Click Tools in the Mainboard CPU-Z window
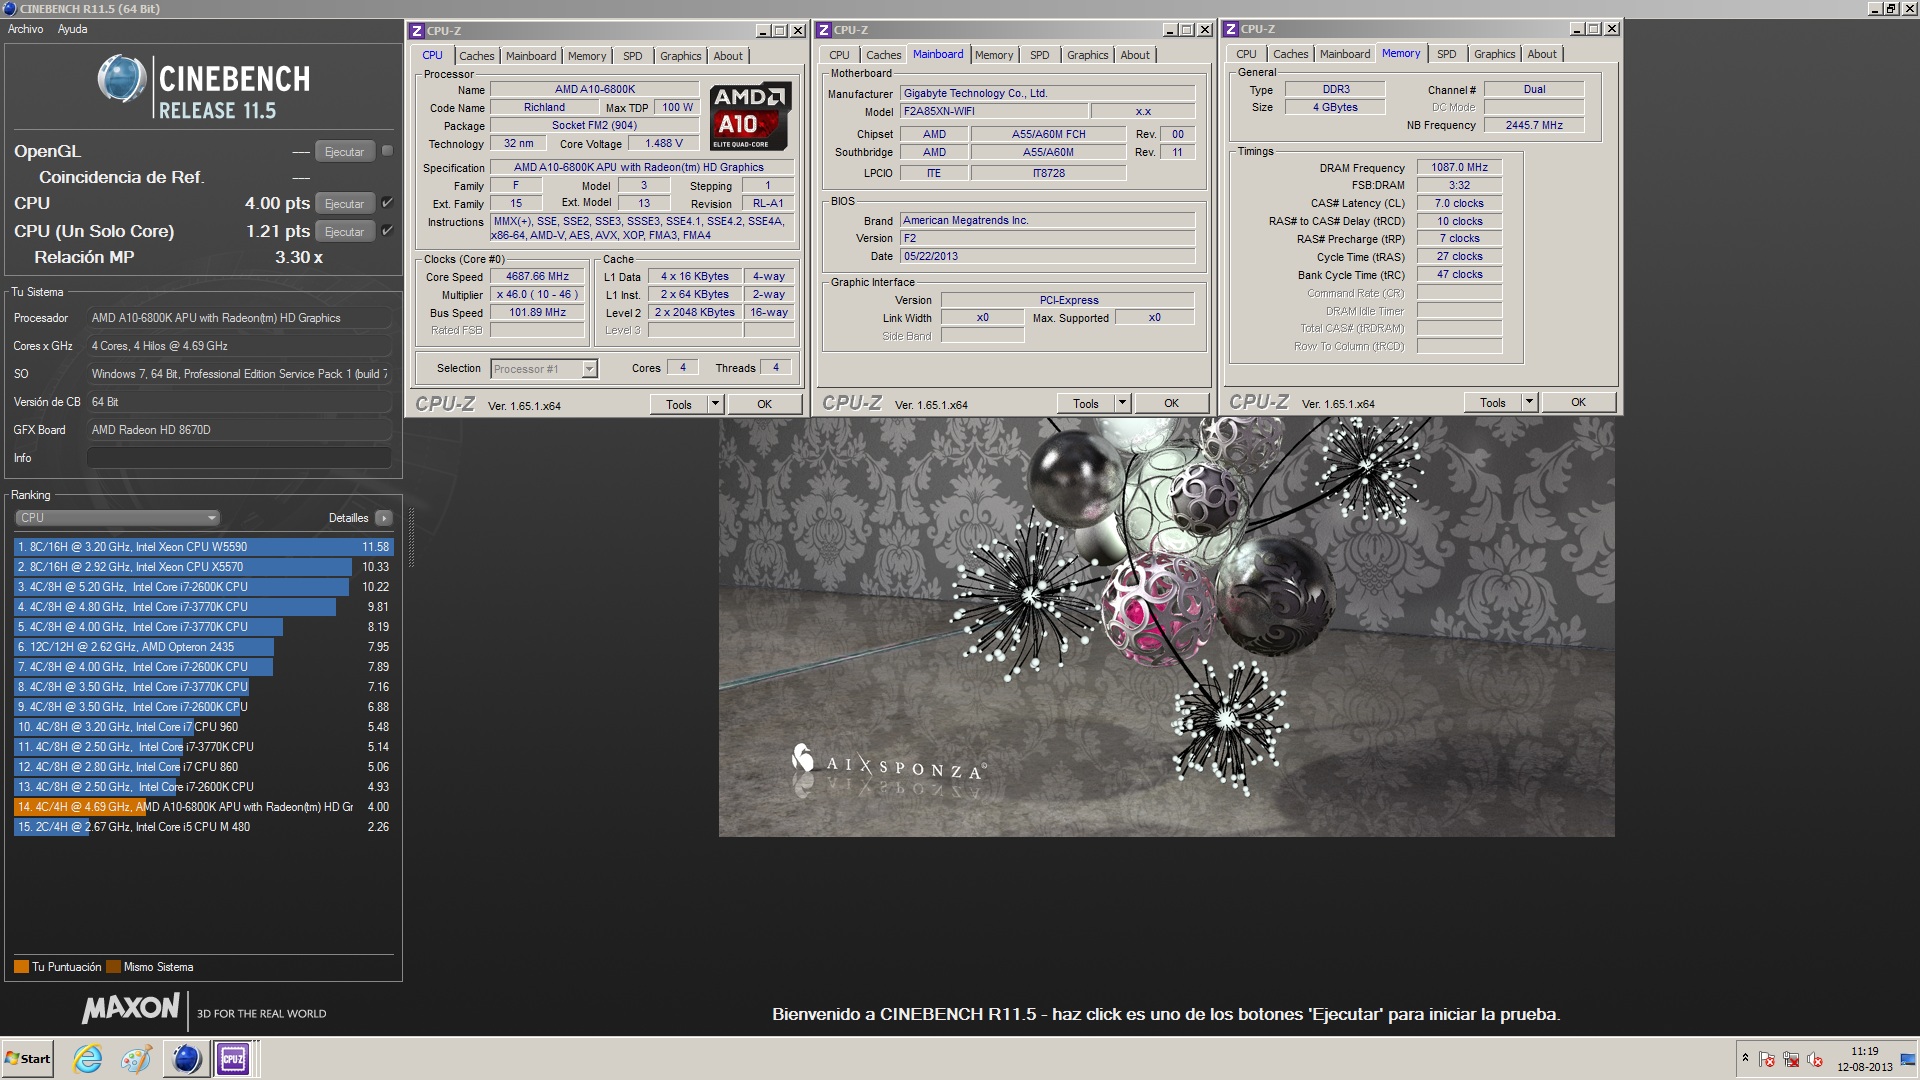The width and height of the screenshot is (1920, 1080). pyautogui.click(x=1086, y=403)
